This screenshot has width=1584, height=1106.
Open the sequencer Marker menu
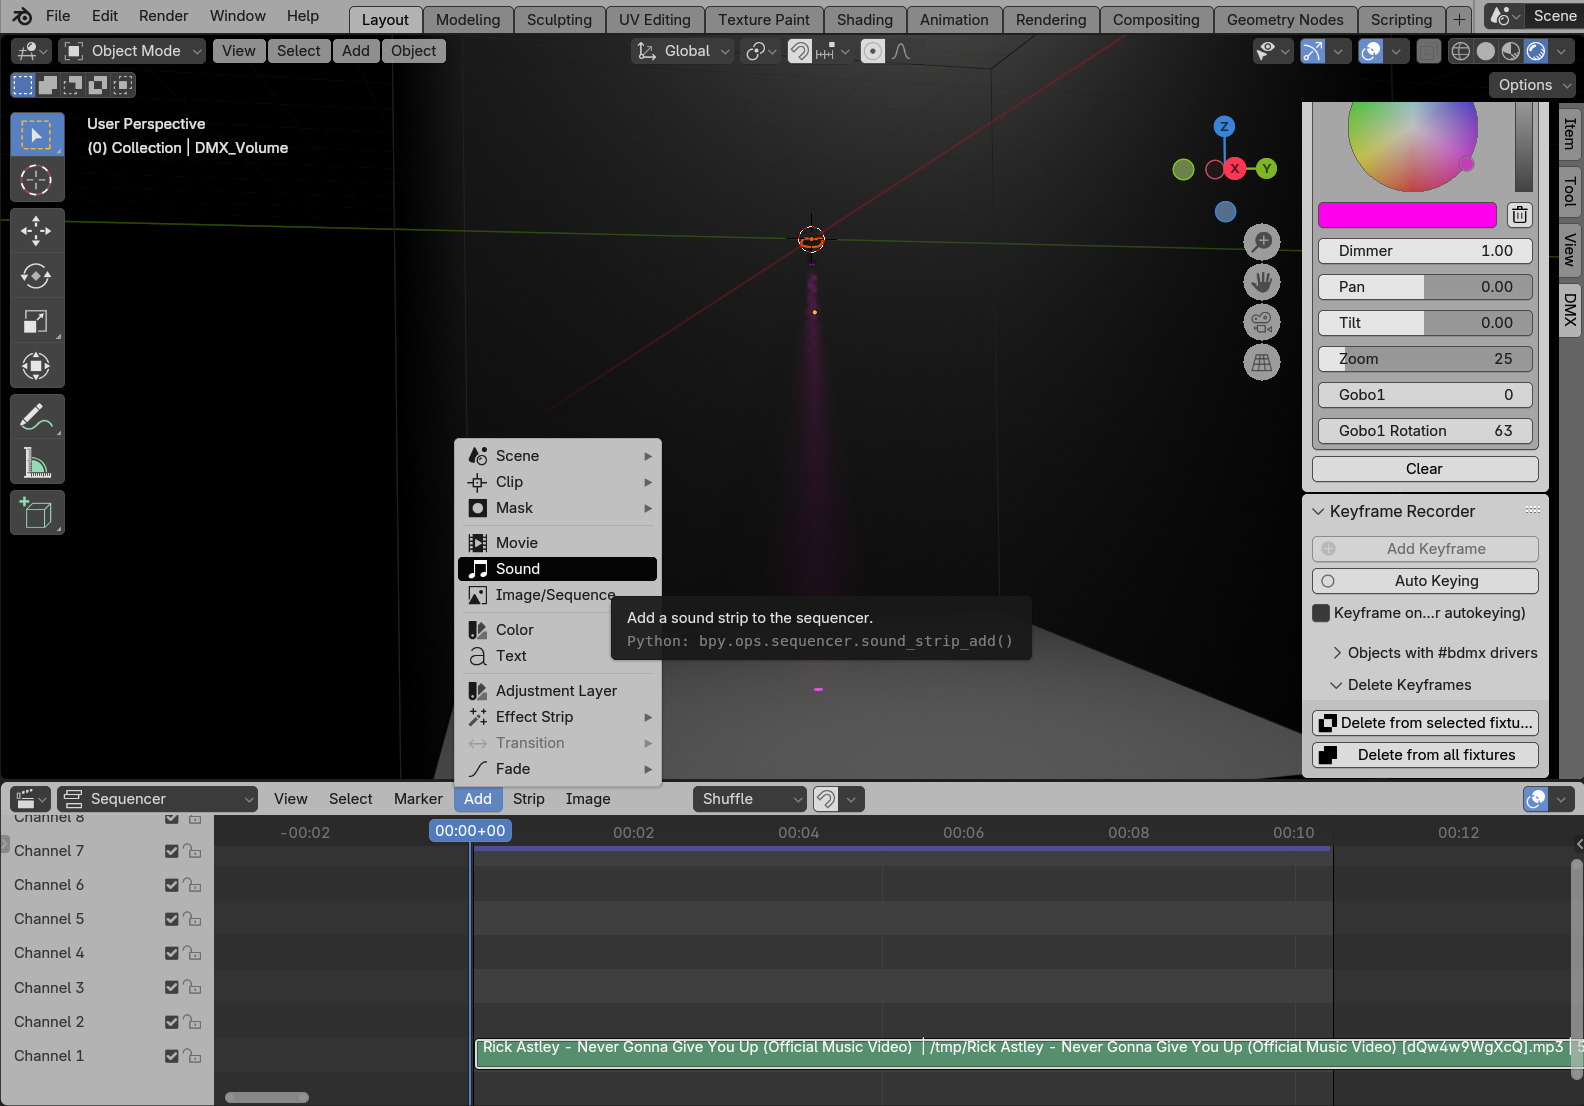418,799
